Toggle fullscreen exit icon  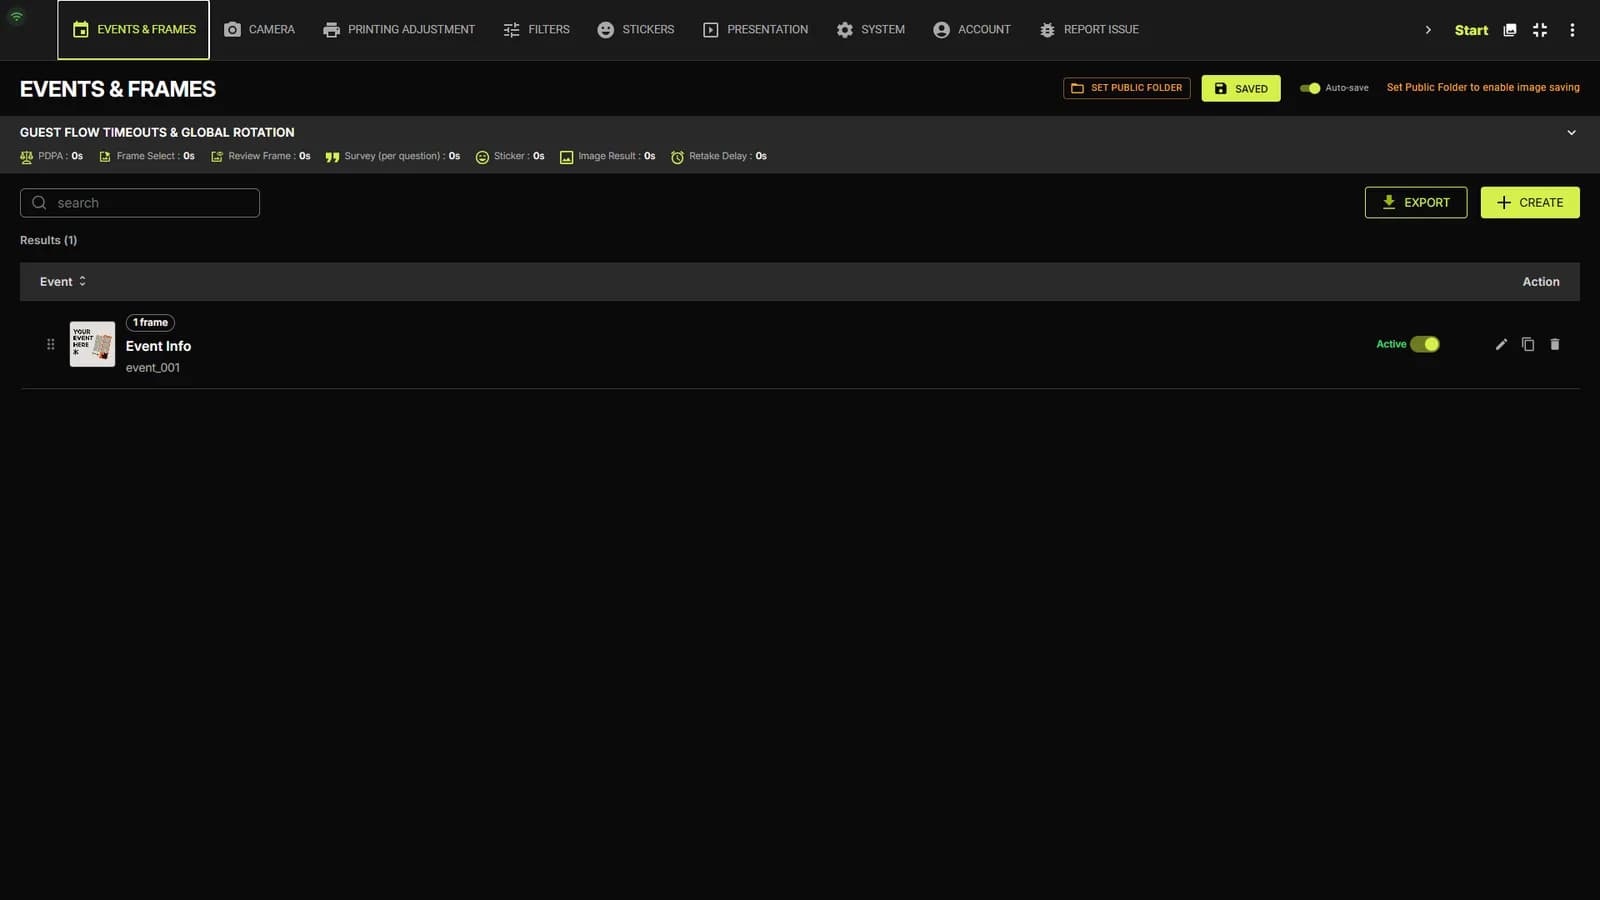[1540, 30]
